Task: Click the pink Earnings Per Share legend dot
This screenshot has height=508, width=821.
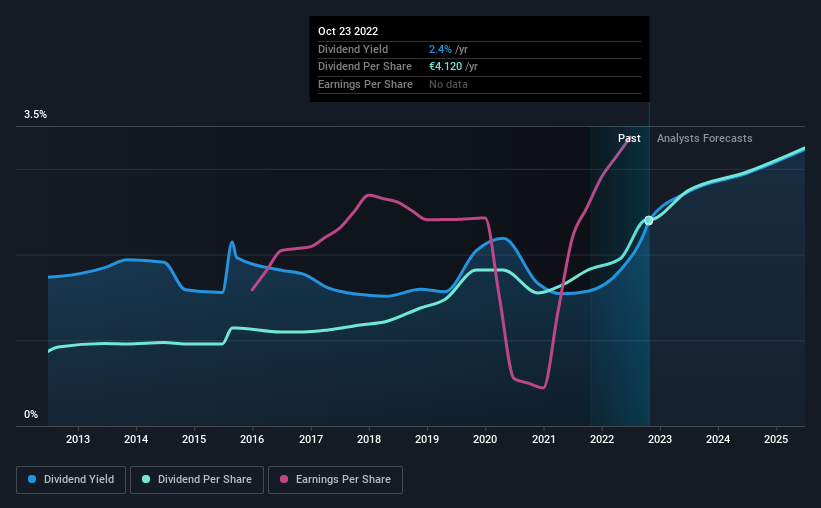Action: pos(284,479)
